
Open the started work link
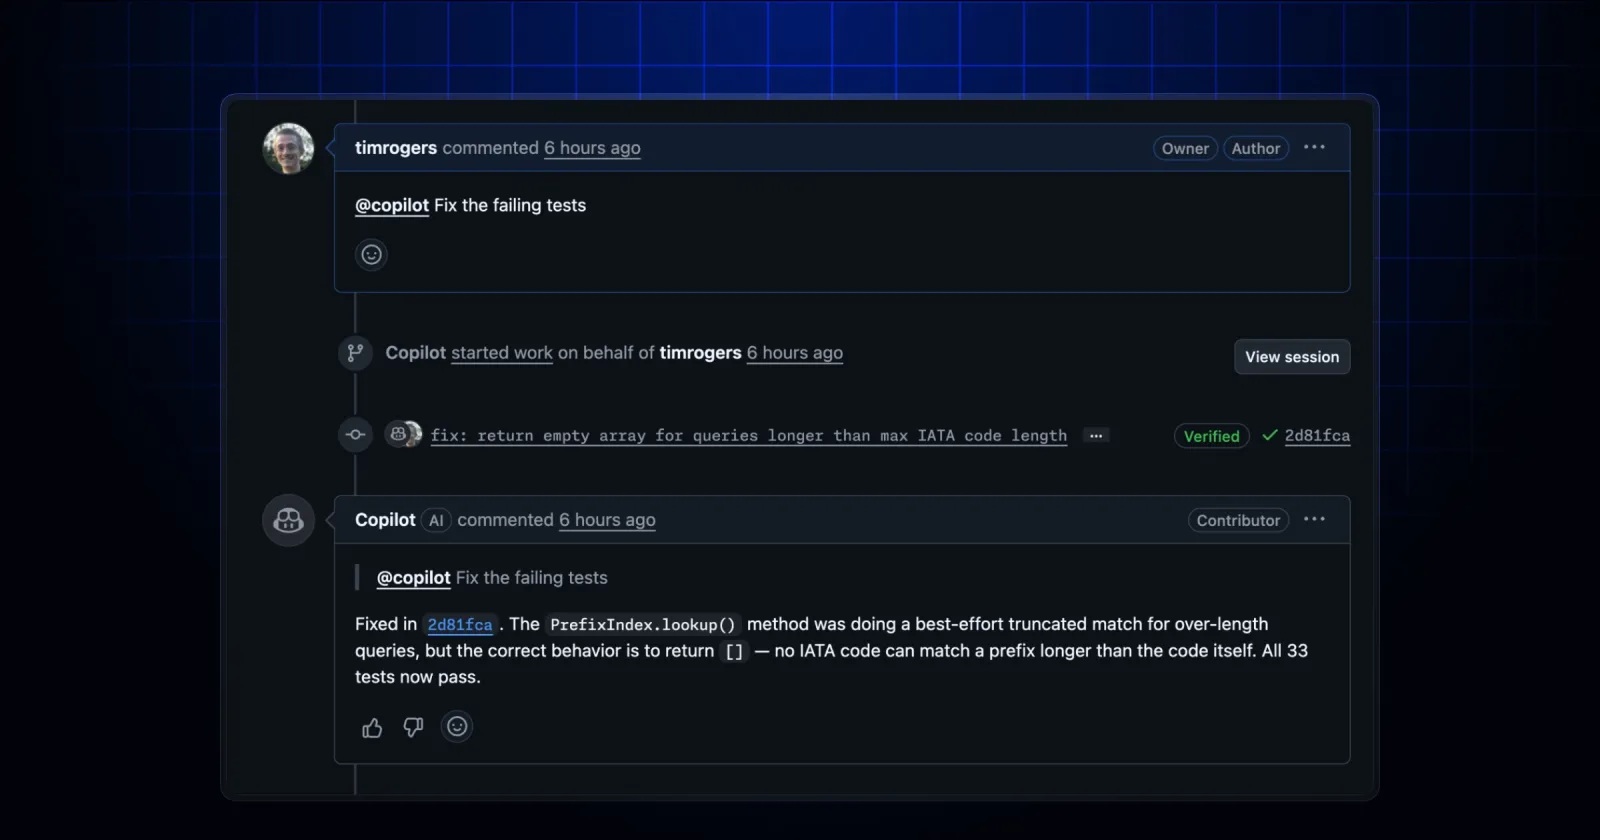tap(501, 352)
